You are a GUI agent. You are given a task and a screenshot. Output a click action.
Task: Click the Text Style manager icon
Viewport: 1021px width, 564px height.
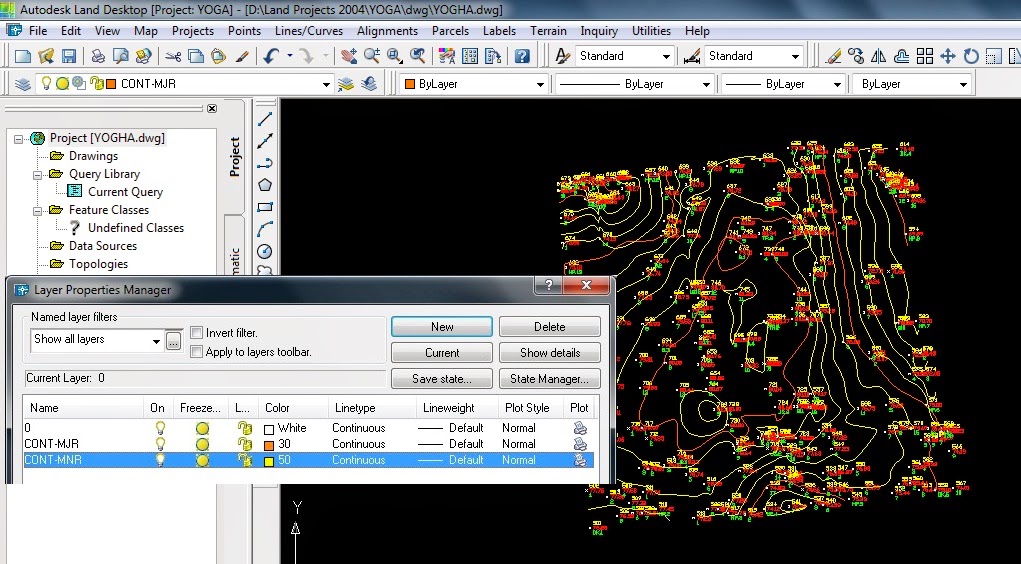point(562,57)
